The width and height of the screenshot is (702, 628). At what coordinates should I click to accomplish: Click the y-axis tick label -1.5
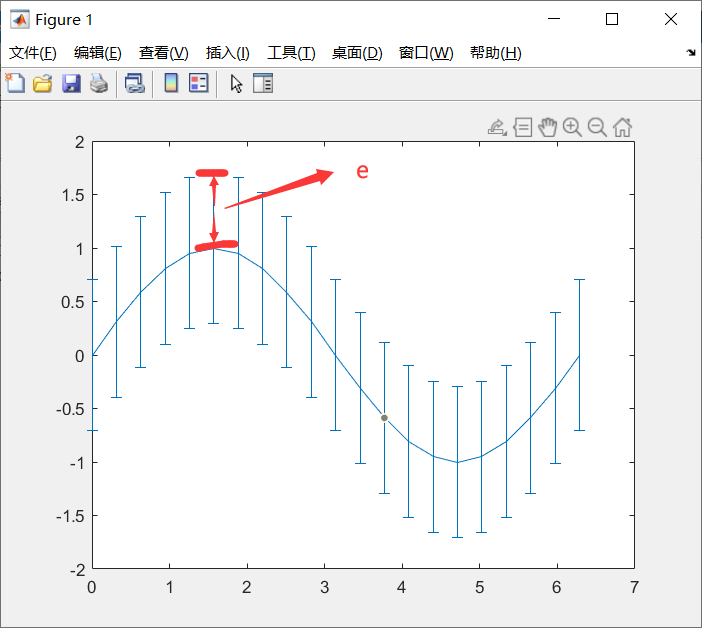70,517
